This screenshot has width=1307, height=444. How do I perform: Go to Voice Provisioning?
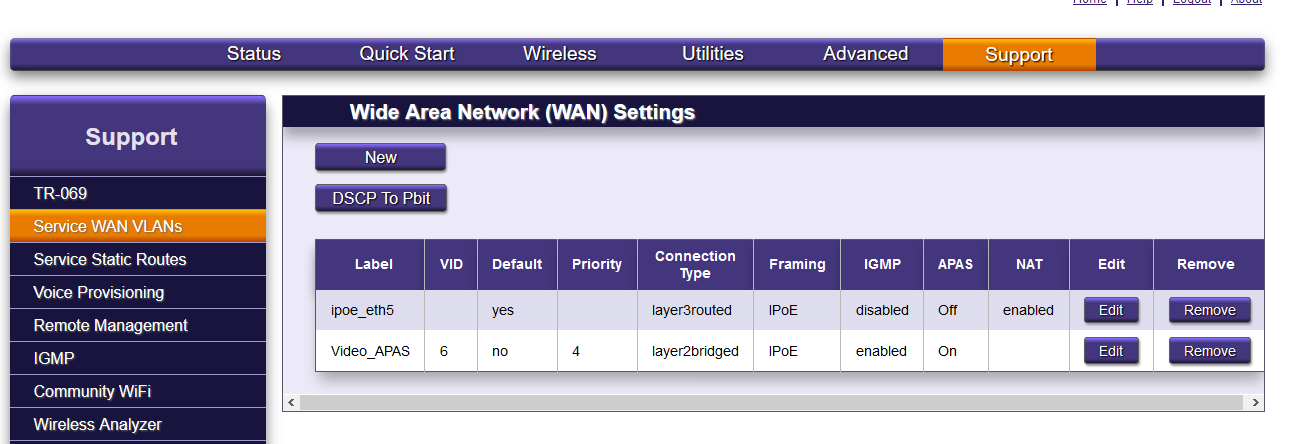tap(98, 292)
